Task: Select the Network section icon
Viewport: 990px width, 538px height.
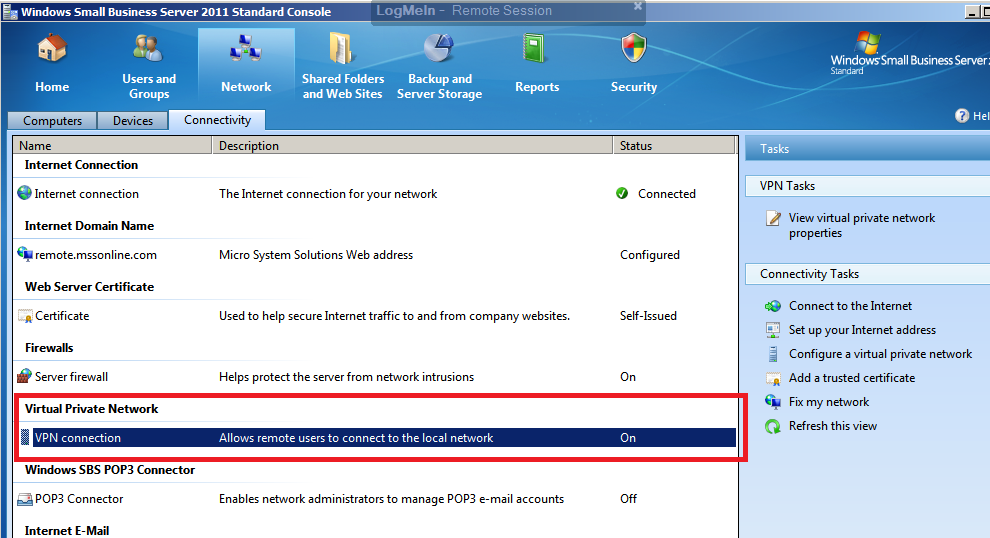Action: [246, 49]
